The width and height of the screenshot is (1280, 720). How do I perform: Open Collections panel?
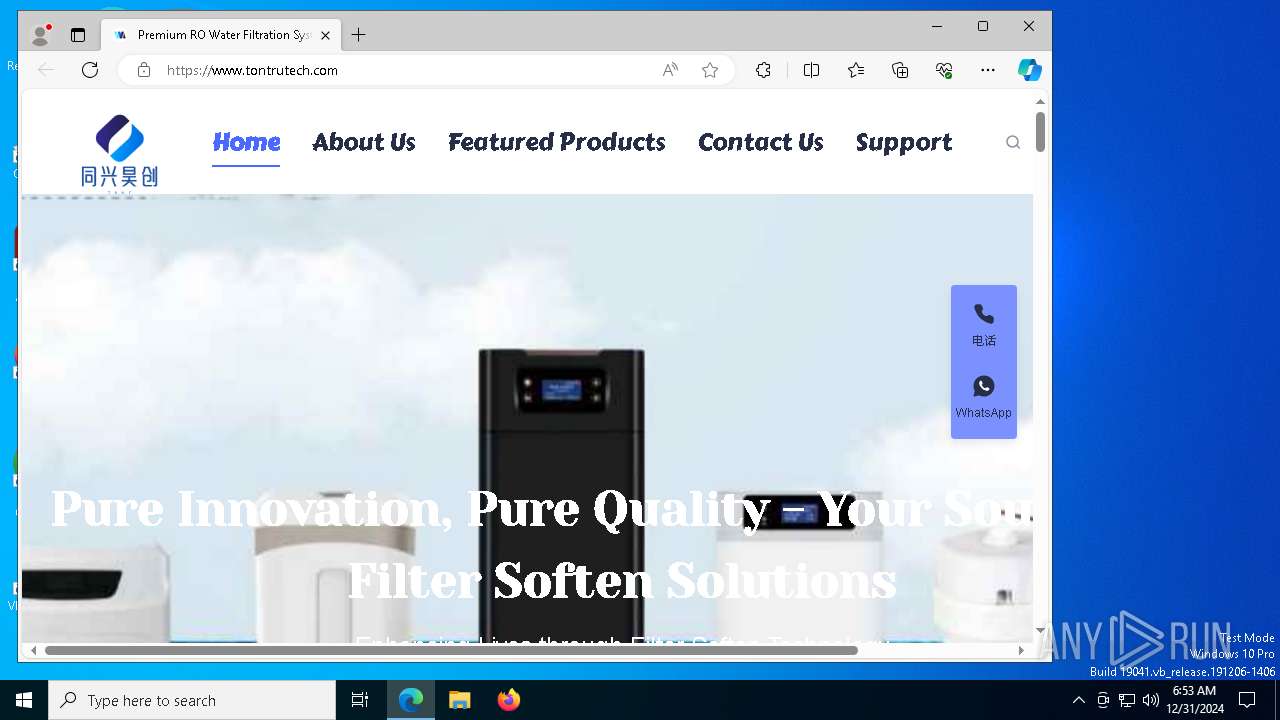tap(900, 70)
